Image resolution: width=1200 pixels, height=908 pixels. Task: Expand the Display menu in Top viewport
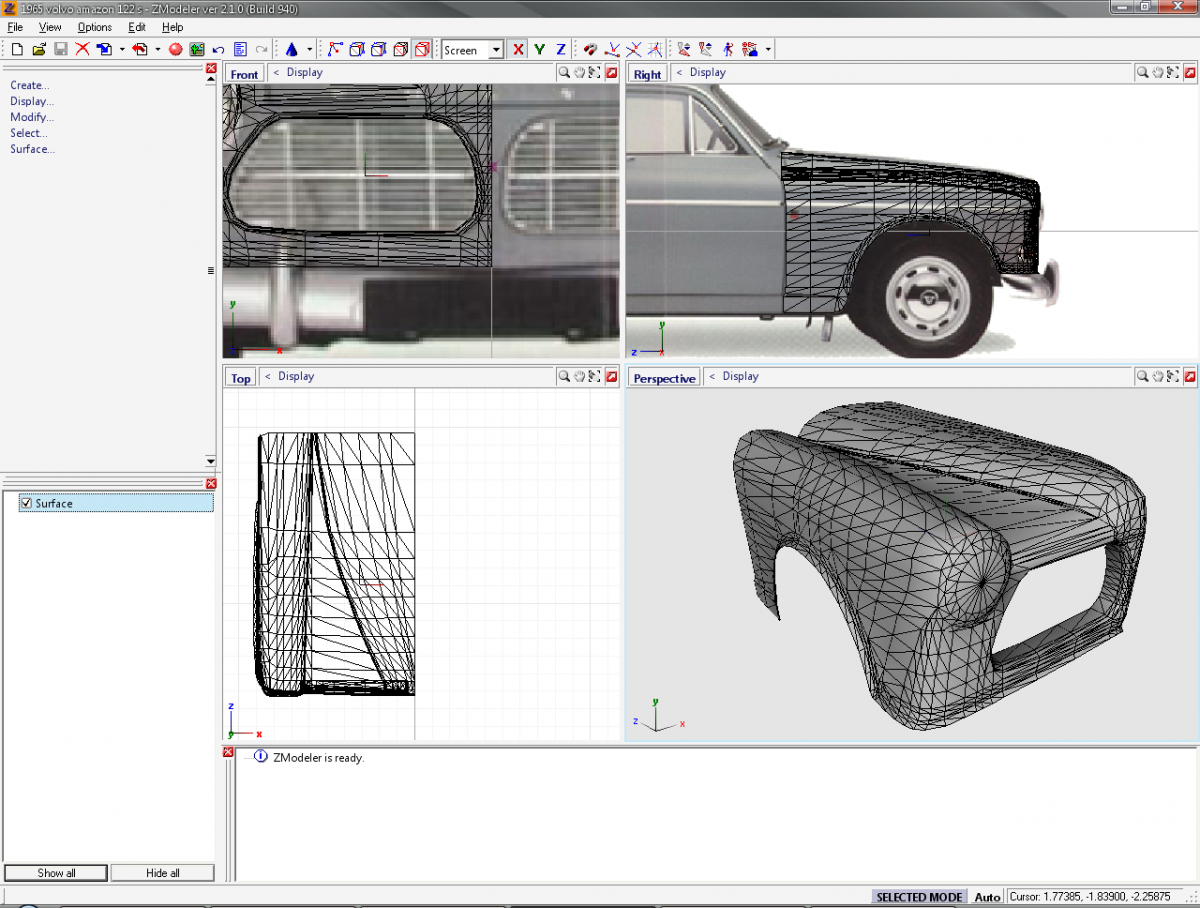(x=295, y=377)
